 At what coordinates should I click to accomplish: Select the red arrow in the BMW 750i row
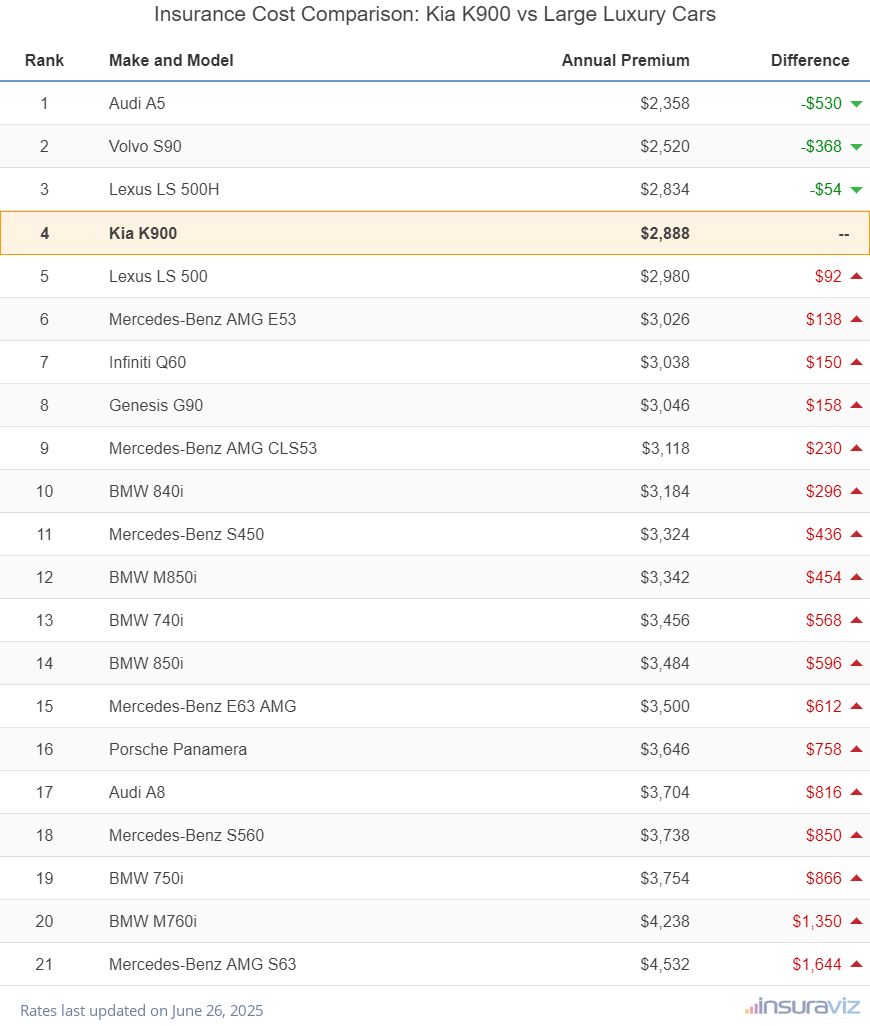click(x=856, y=878)
